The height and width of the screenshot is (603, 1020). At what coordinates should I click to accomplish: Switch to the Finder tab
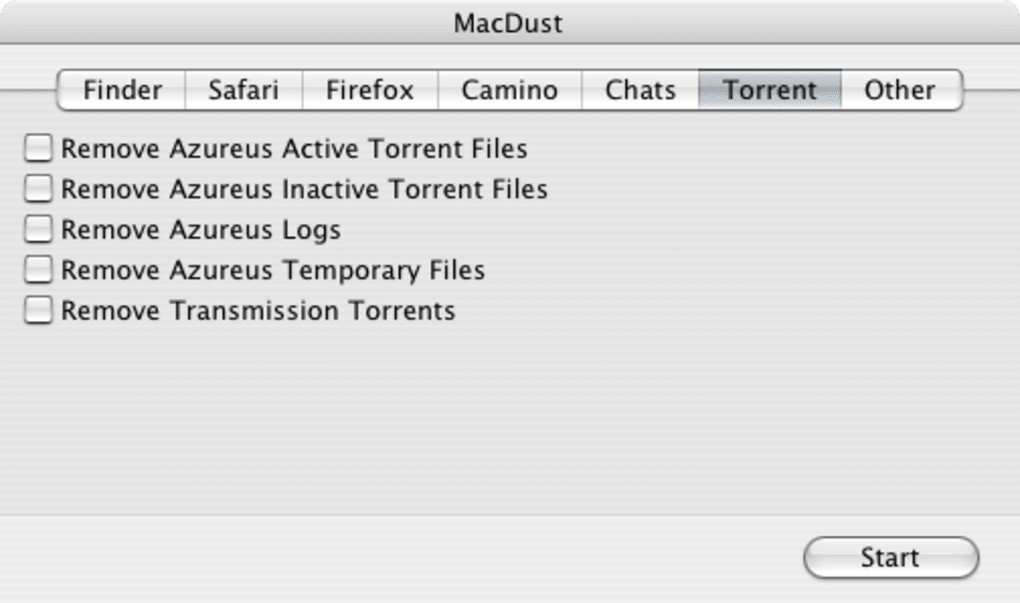[122, 90]
